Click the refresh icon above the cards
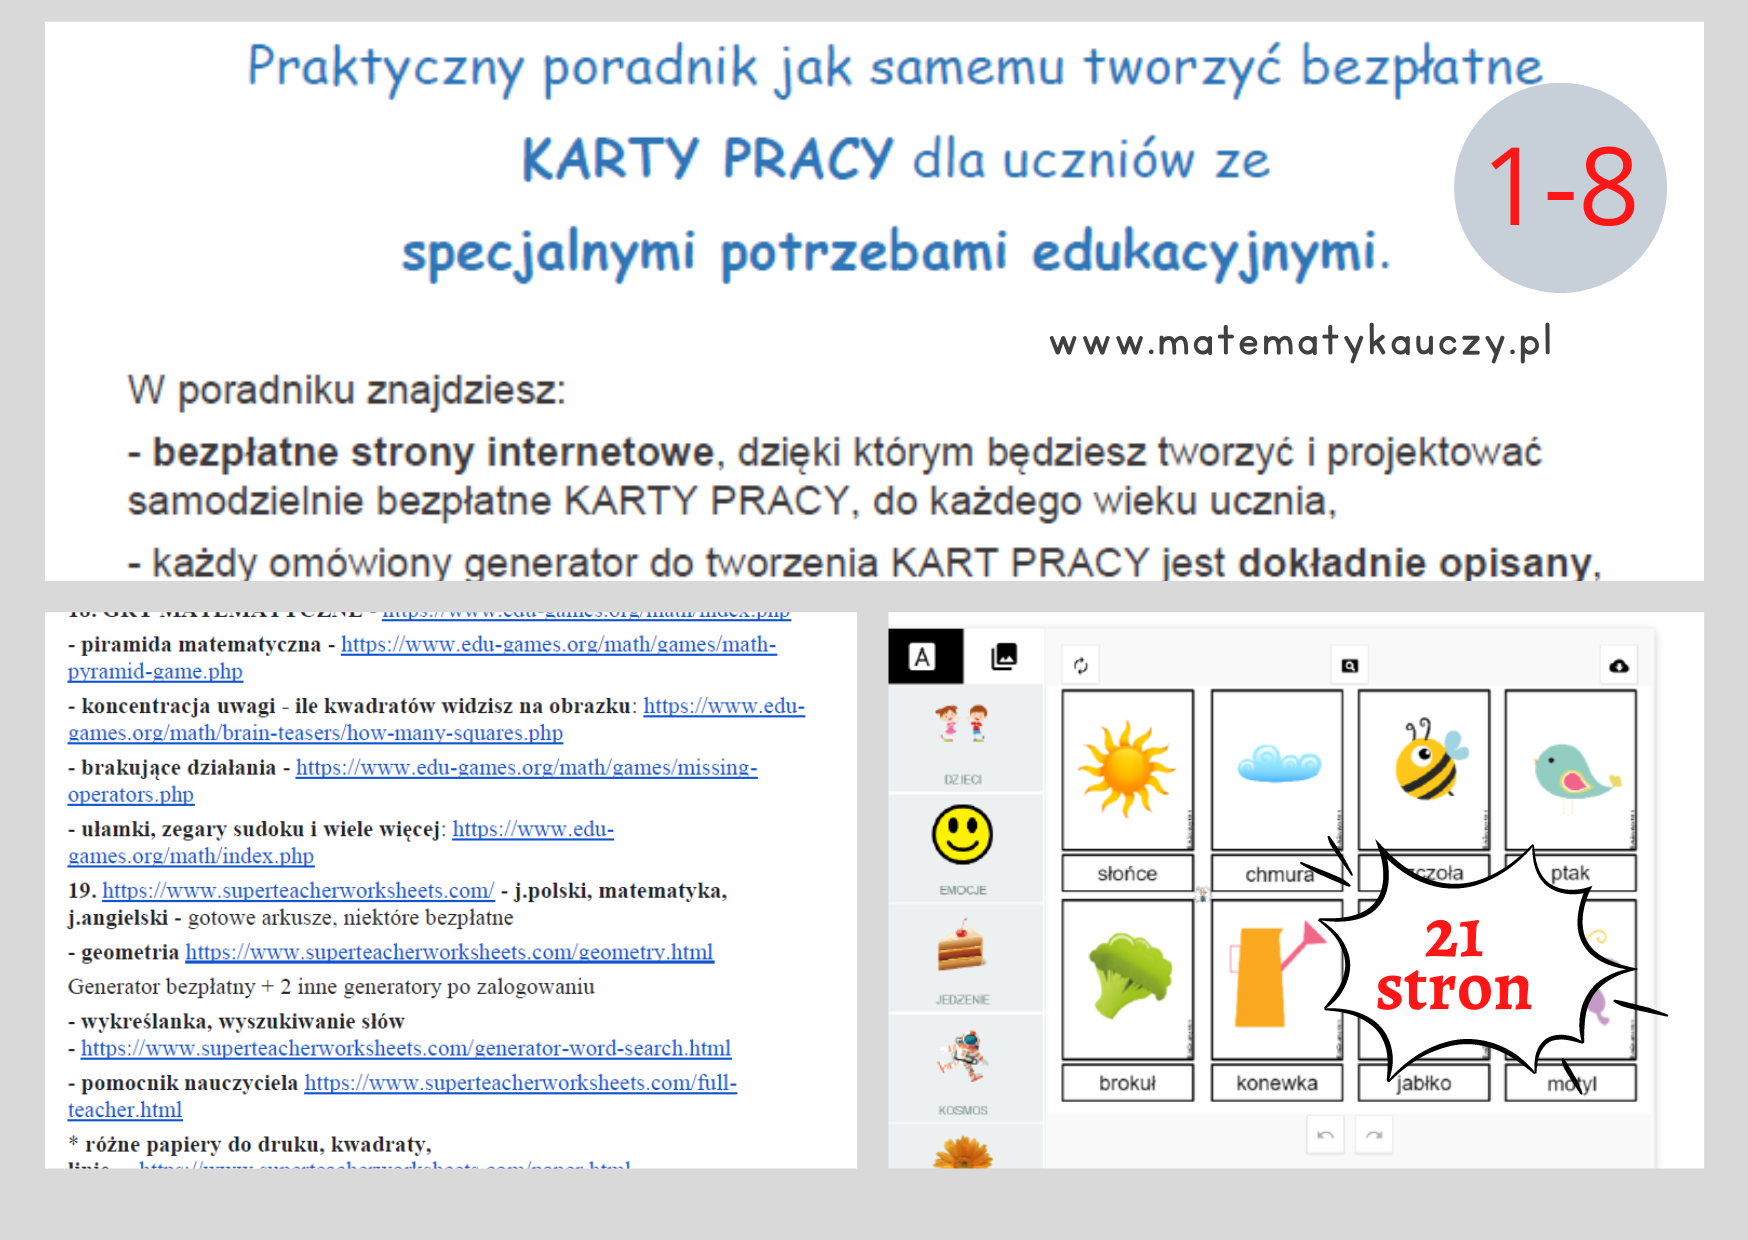1748x1240 pixels. pos(1080,666)
